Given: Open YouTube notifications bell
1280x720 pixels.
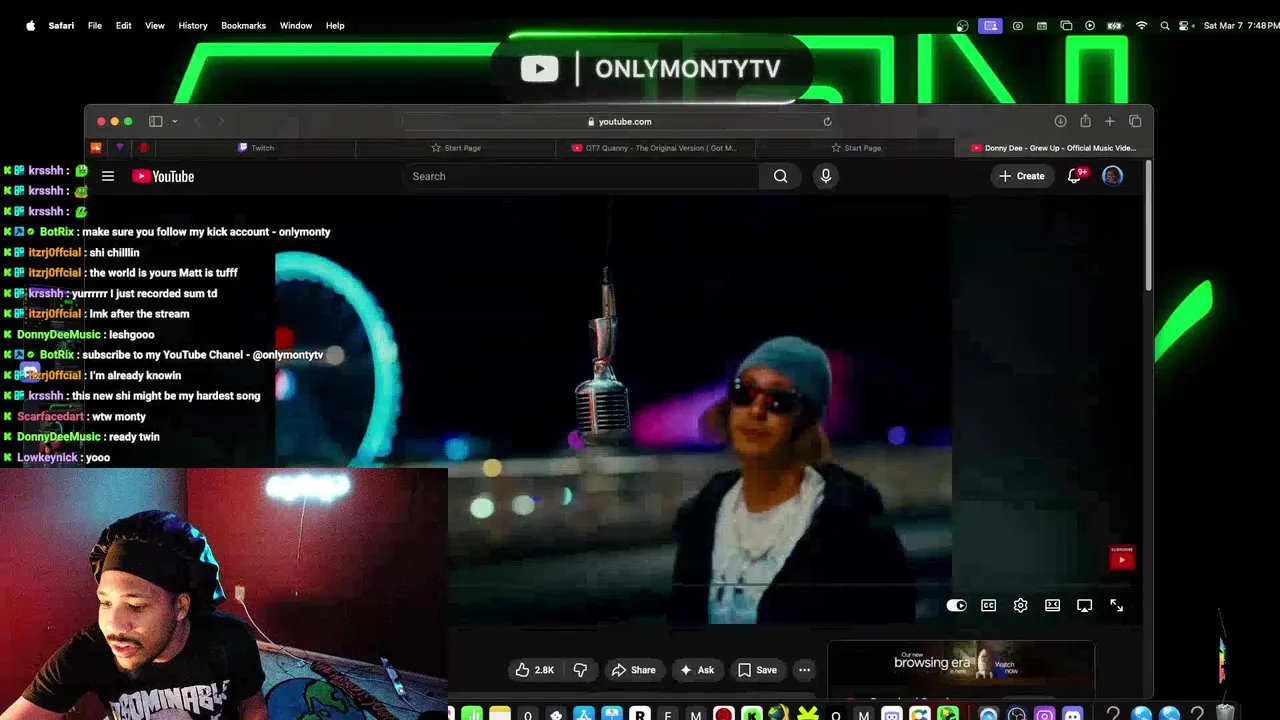Looking at the screenshot, I should [1075, 176].
